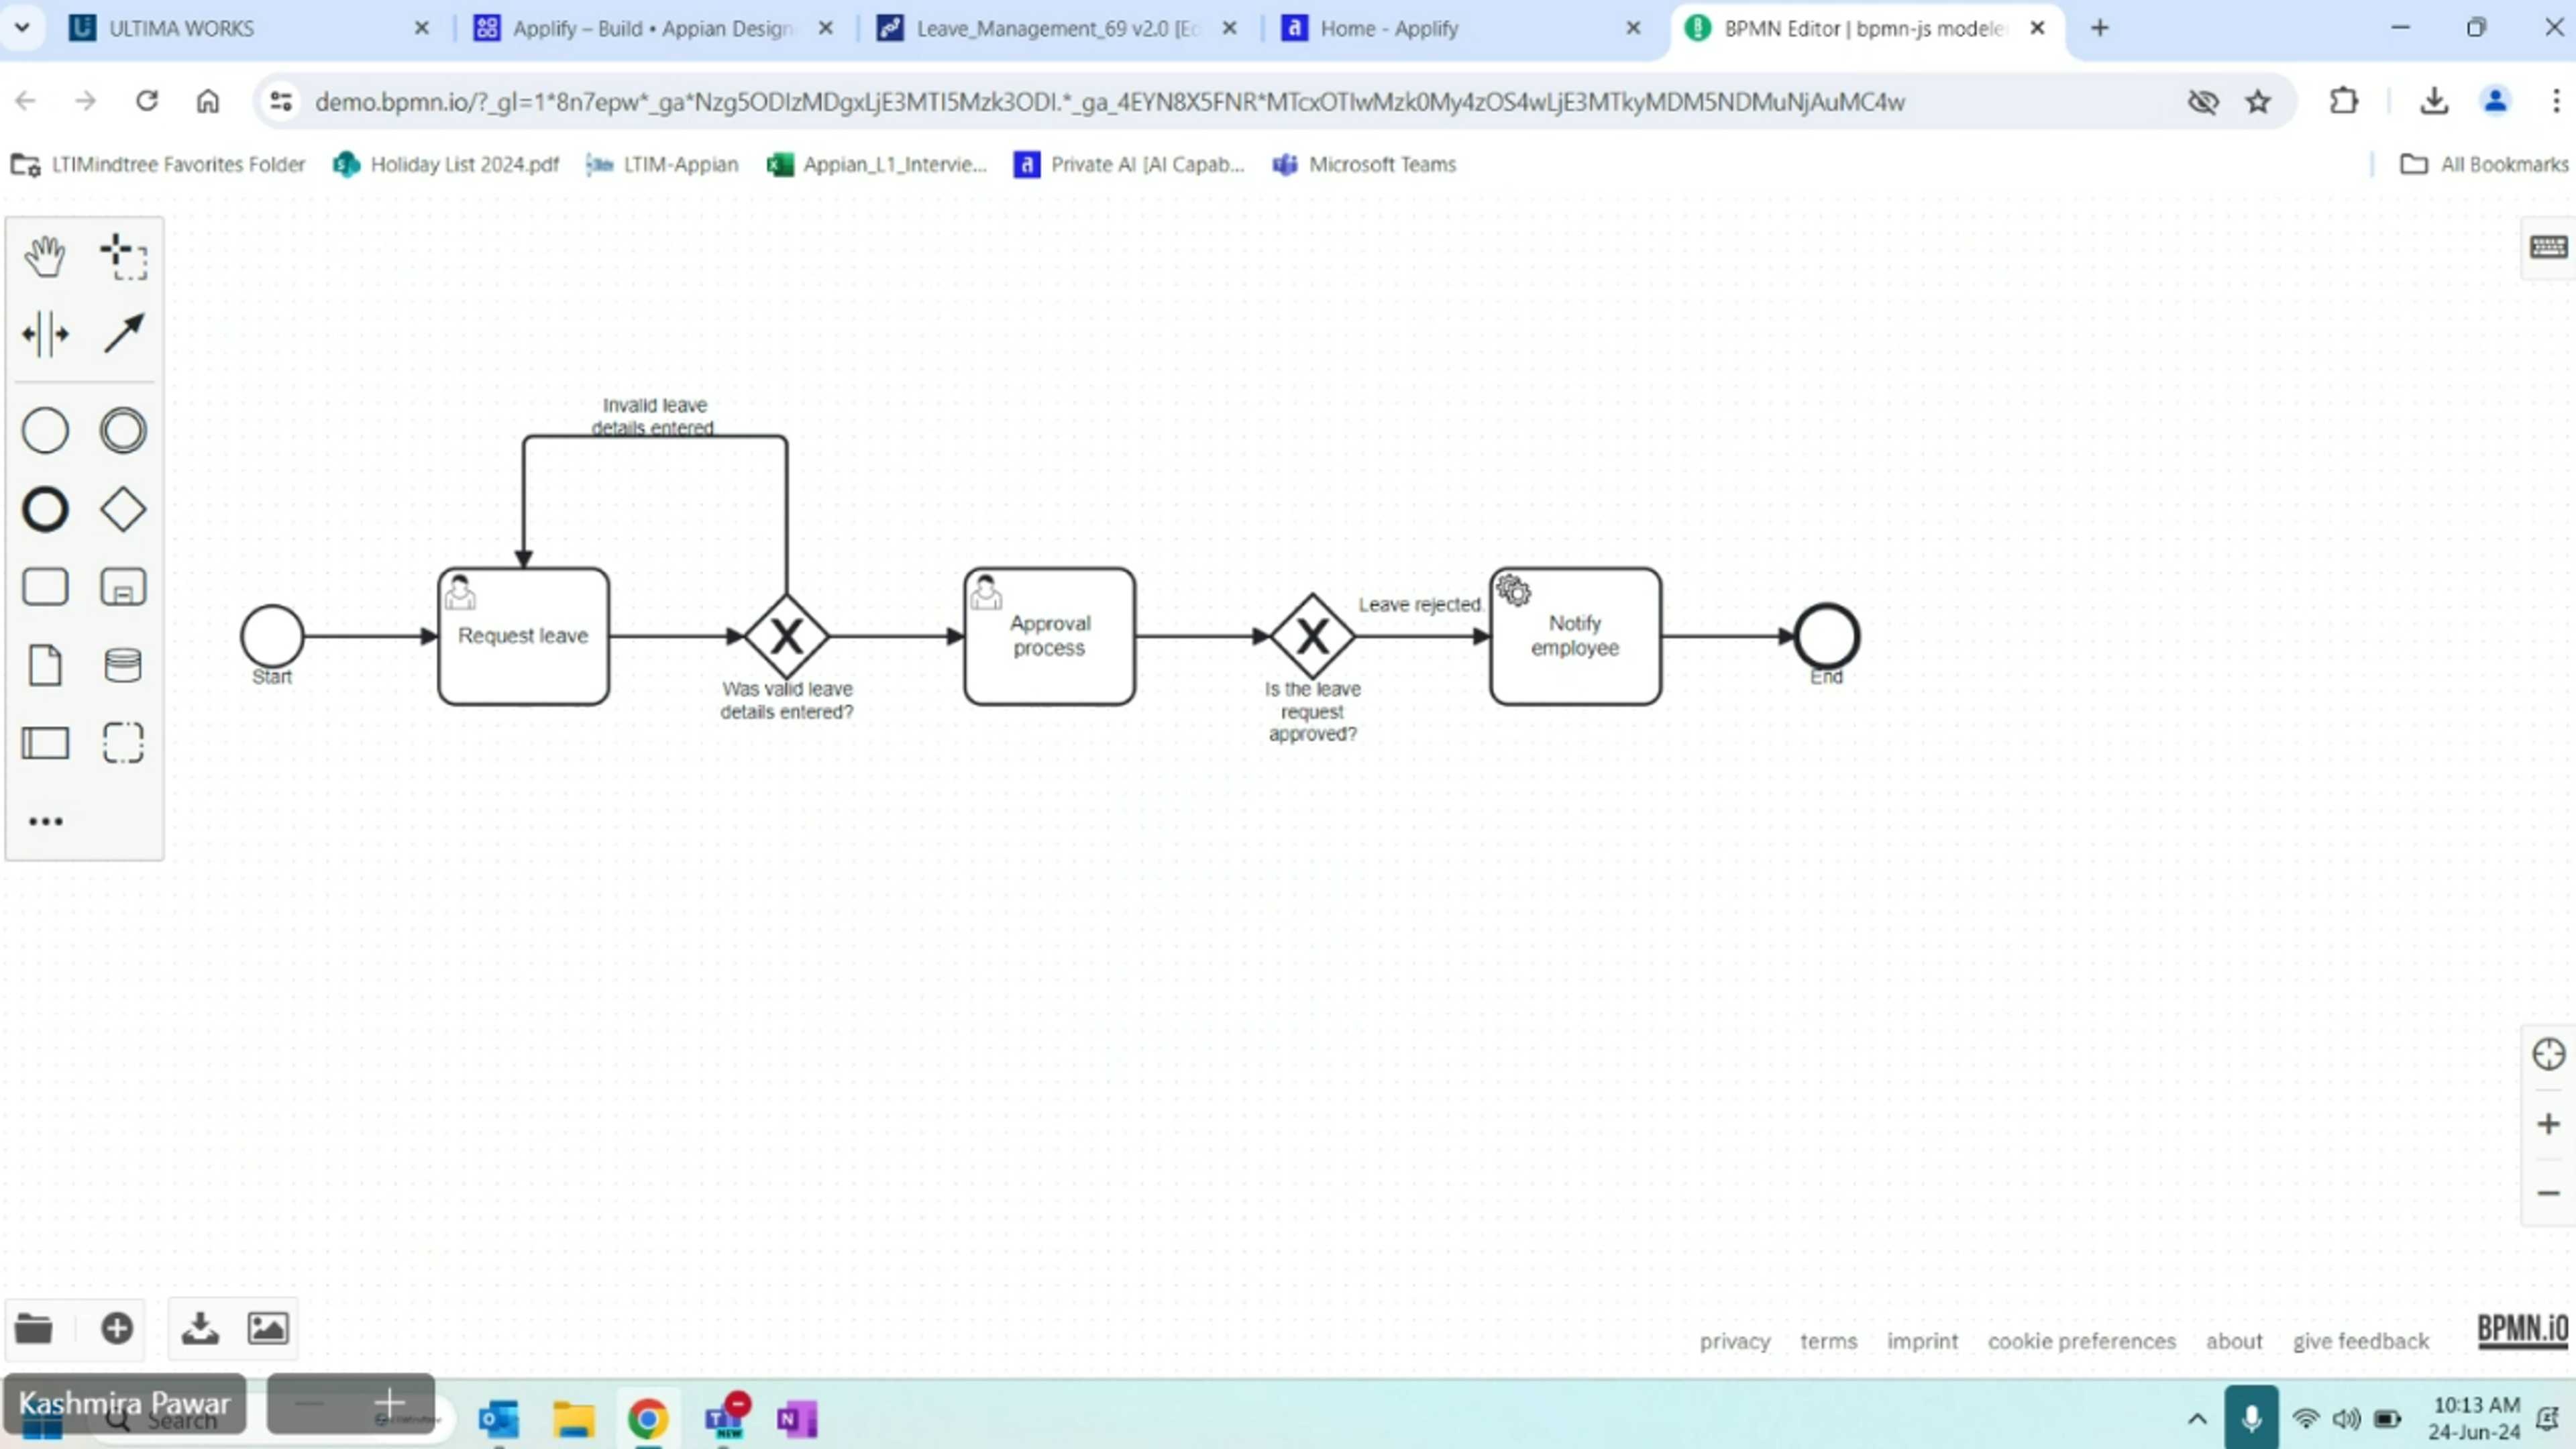
Task: Open a new browser tab
Action: [x=2100, y=28]
